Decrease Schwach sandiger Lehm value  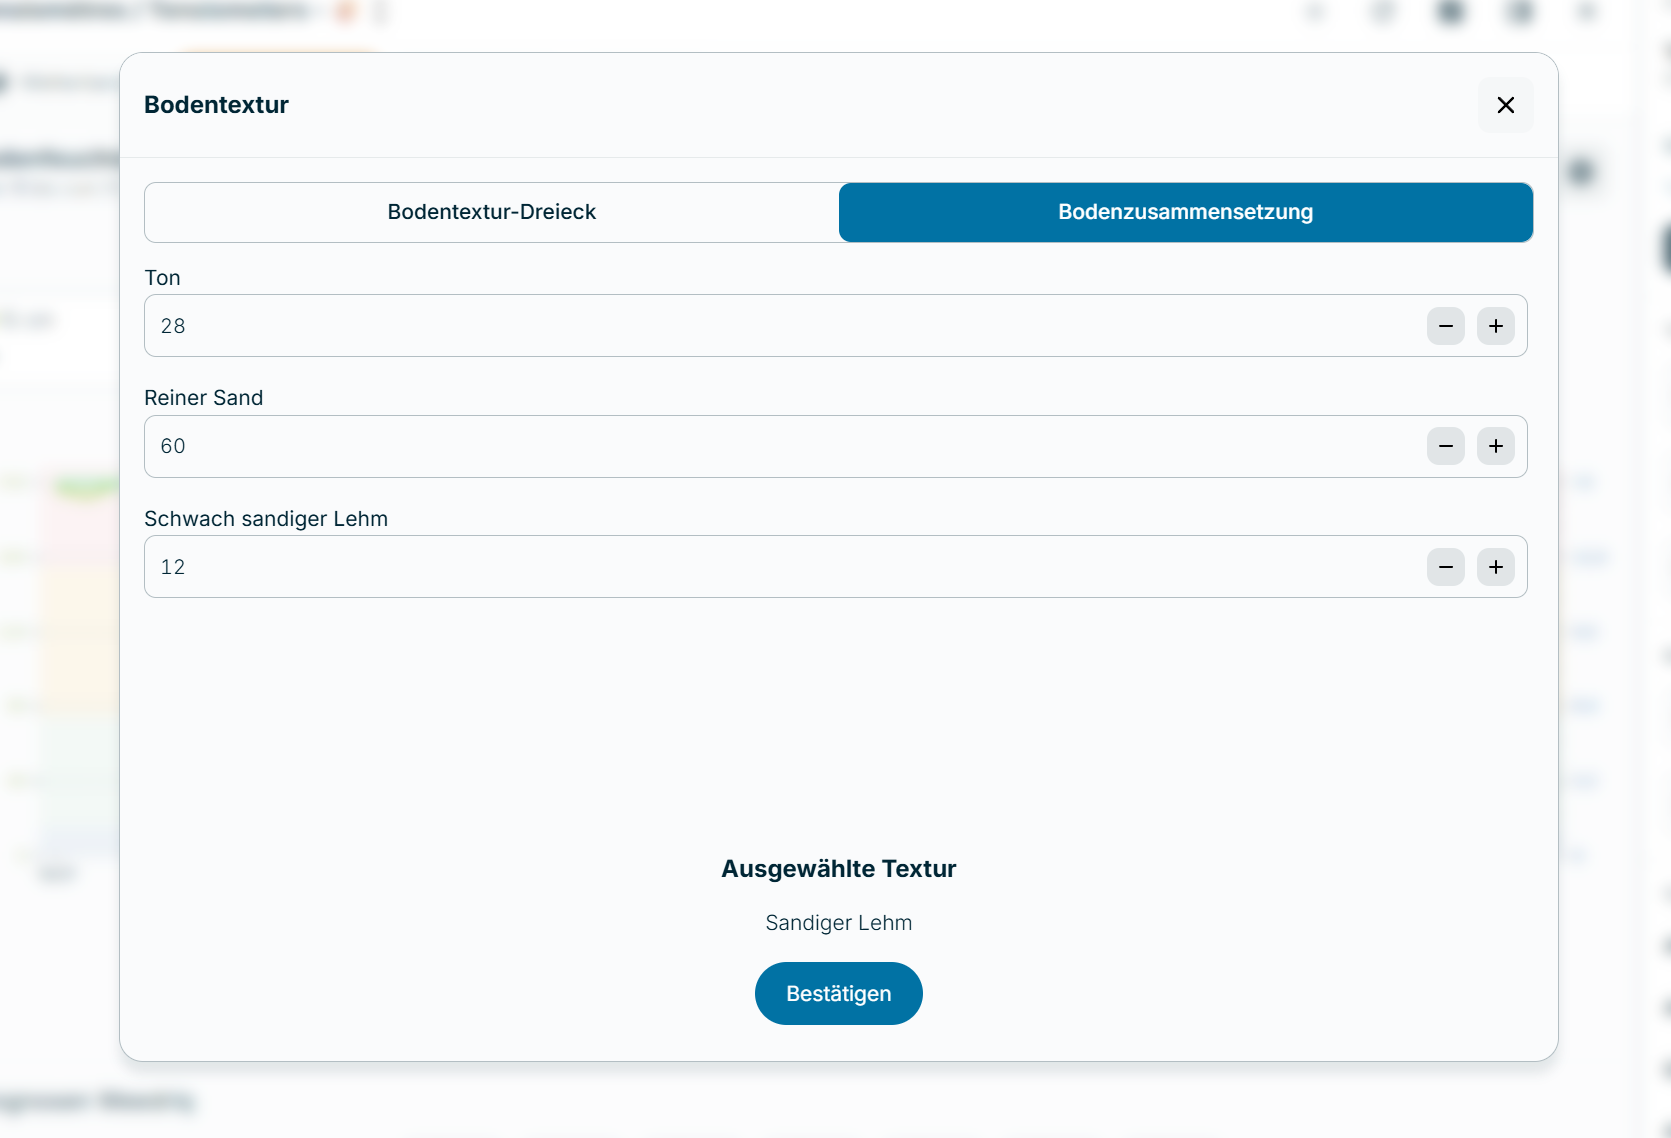[x=1445, y=567]
